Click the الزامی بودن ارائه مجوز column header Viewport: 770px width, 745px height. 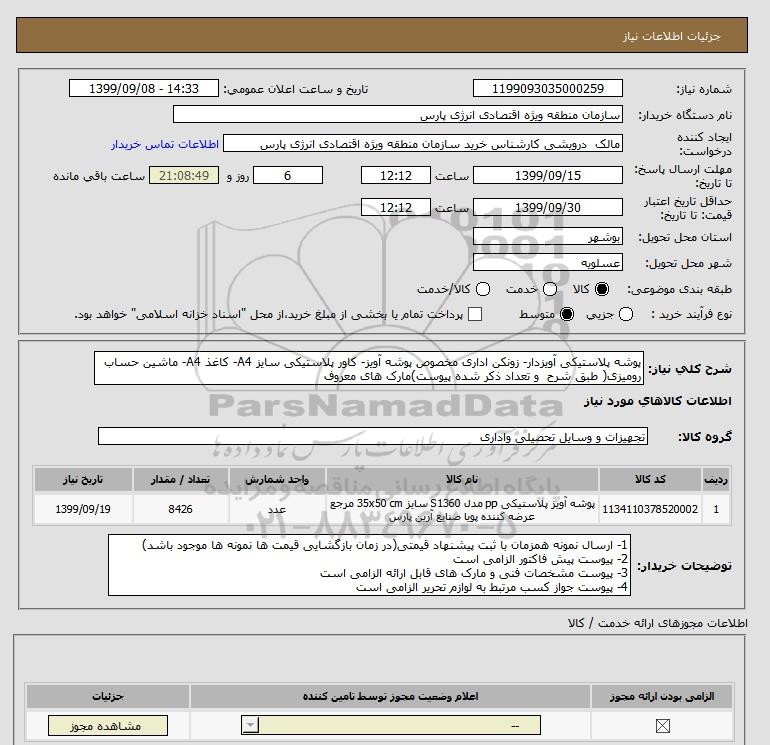[x=662, y=696]
